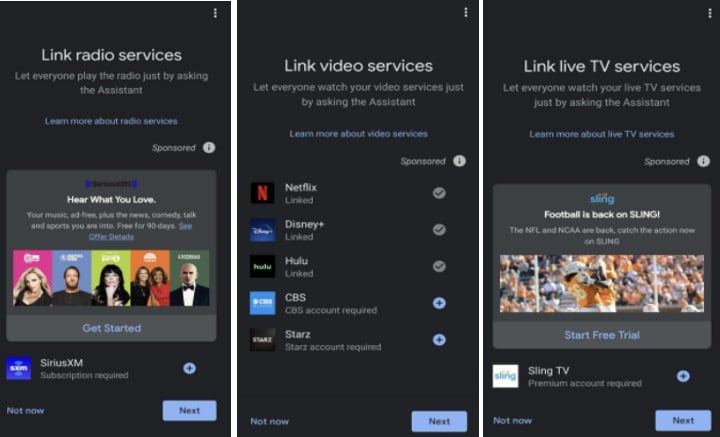The height and width of the screenshot is (437, 720).
Task: Open Learn more about live TV services link
Action: tap(602, 134)
